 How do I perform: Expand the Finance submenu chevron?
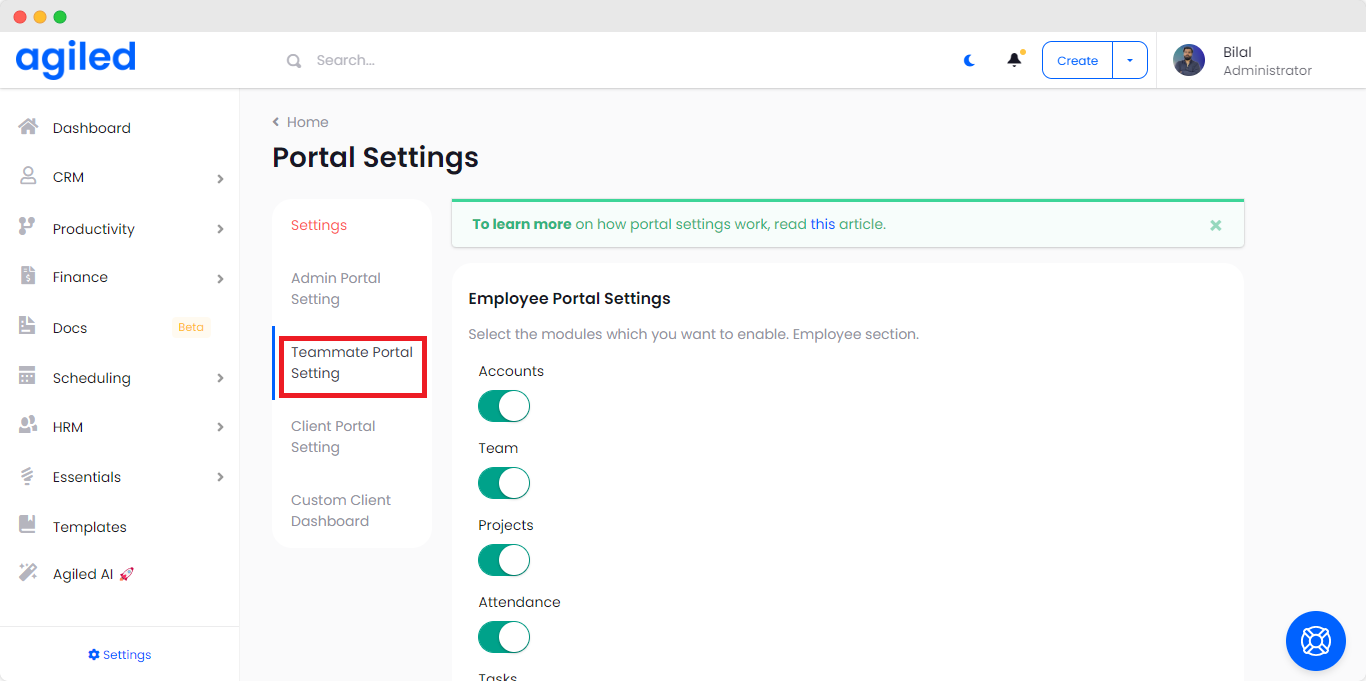pos(220,278)
